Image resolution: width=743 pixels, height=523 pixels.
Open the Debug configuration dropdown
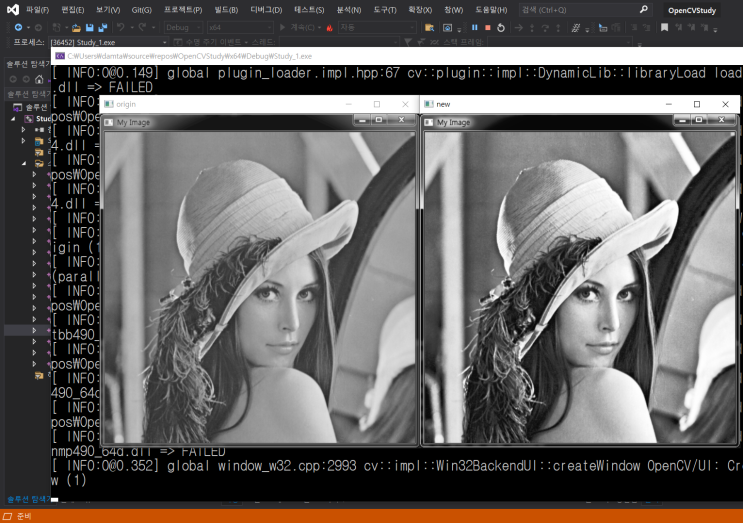(x=183, y=27)
